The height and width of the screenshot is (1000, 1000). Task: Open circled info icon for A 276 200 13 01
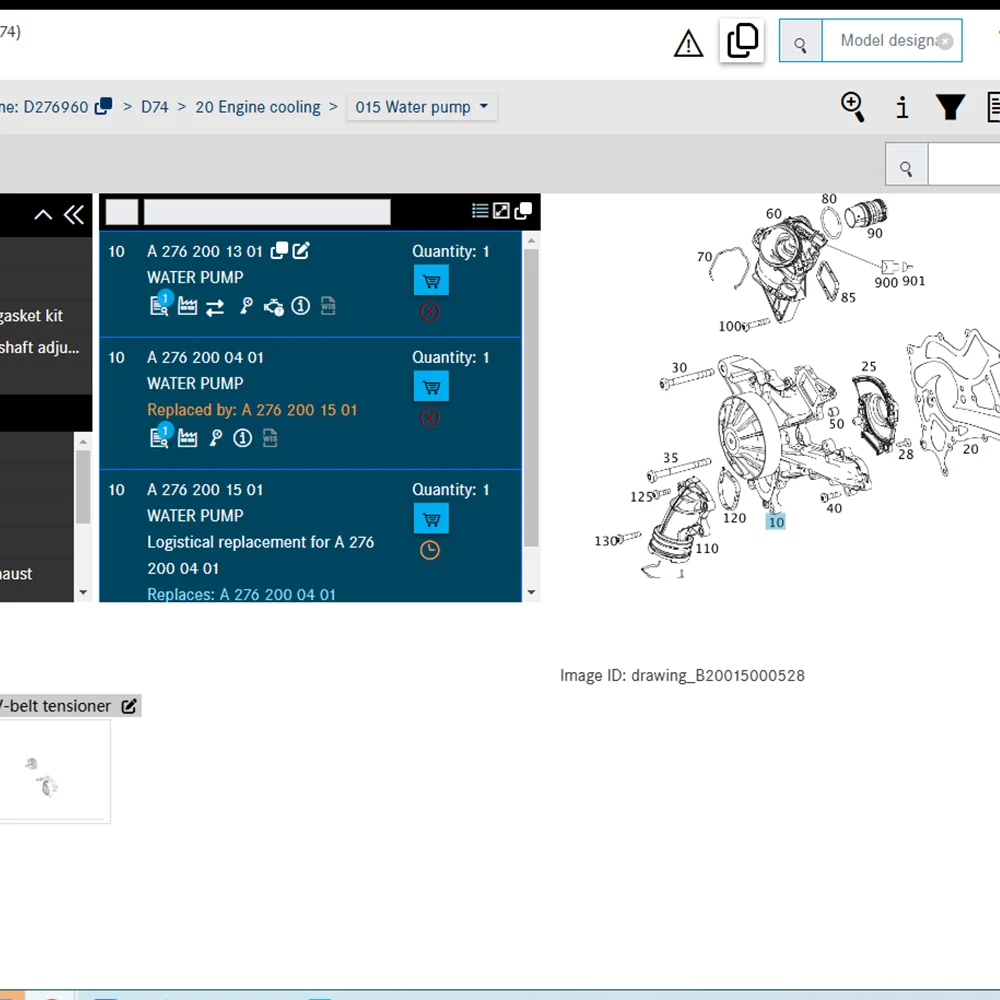pos(300,307)
